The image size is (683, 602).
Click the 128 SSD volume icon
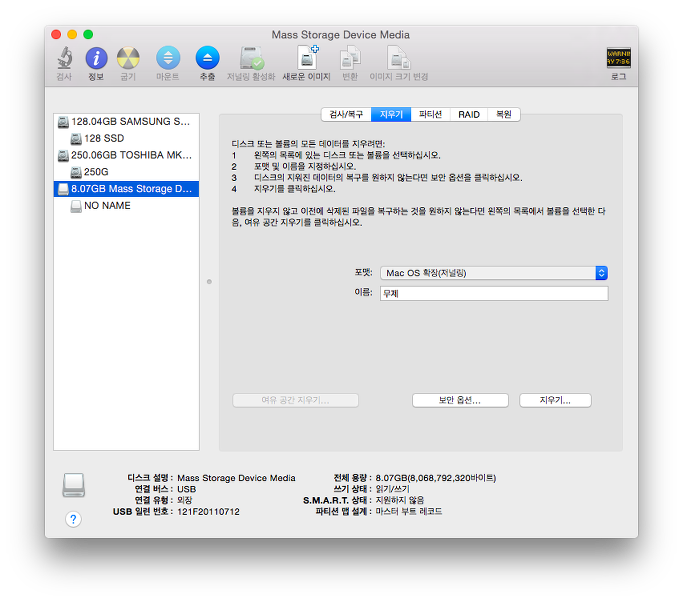76,139
